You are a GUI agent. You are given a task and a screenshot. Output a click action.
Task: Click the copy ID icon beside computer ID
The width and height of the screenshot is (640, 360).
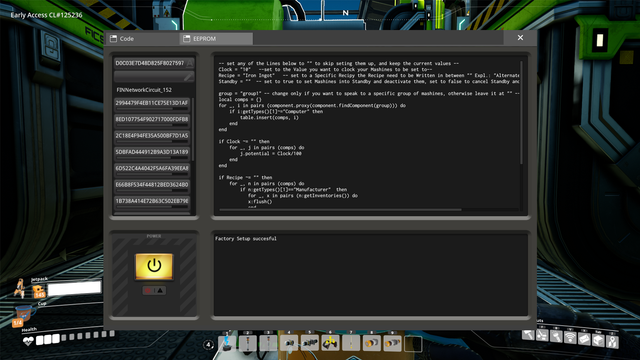[190, 63]
